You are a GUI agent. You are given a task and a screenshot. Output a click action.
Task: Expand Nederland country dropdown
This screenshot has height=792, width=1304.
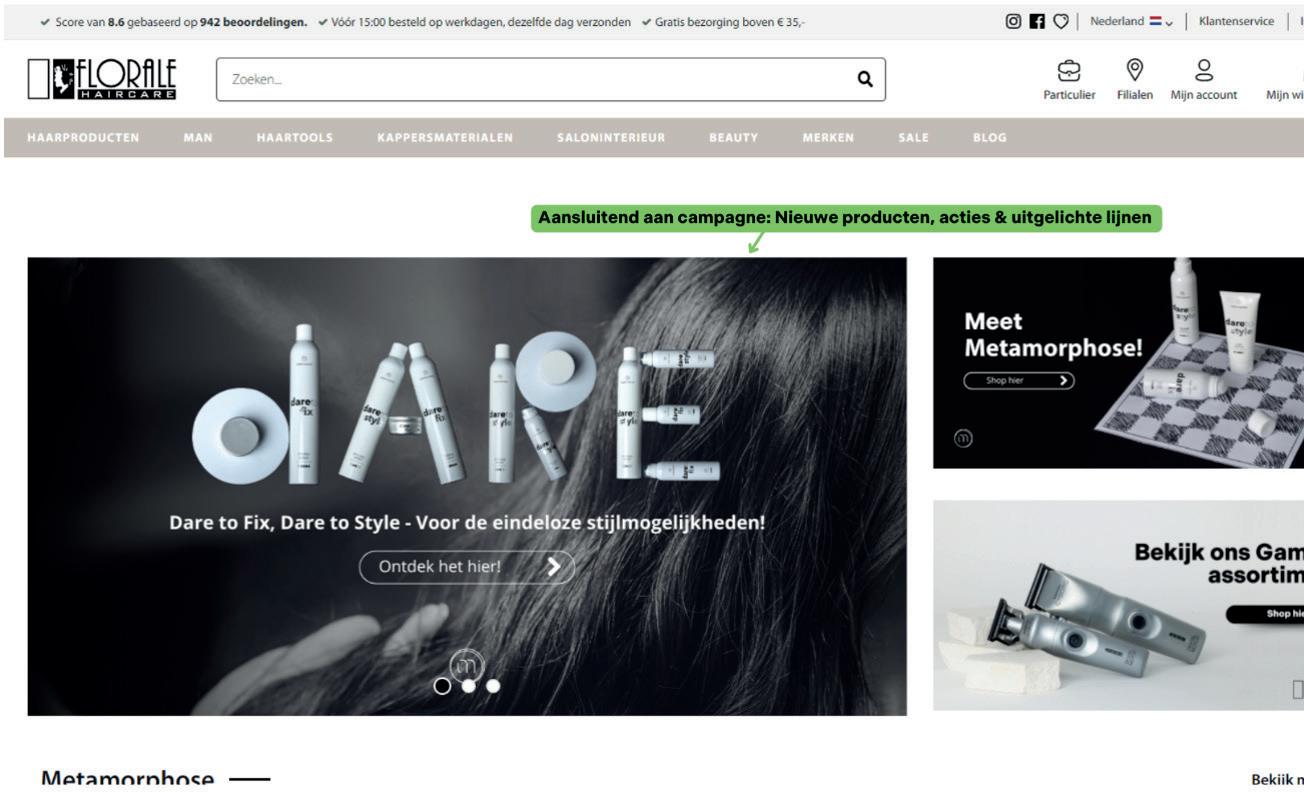tap(1131, 22)
